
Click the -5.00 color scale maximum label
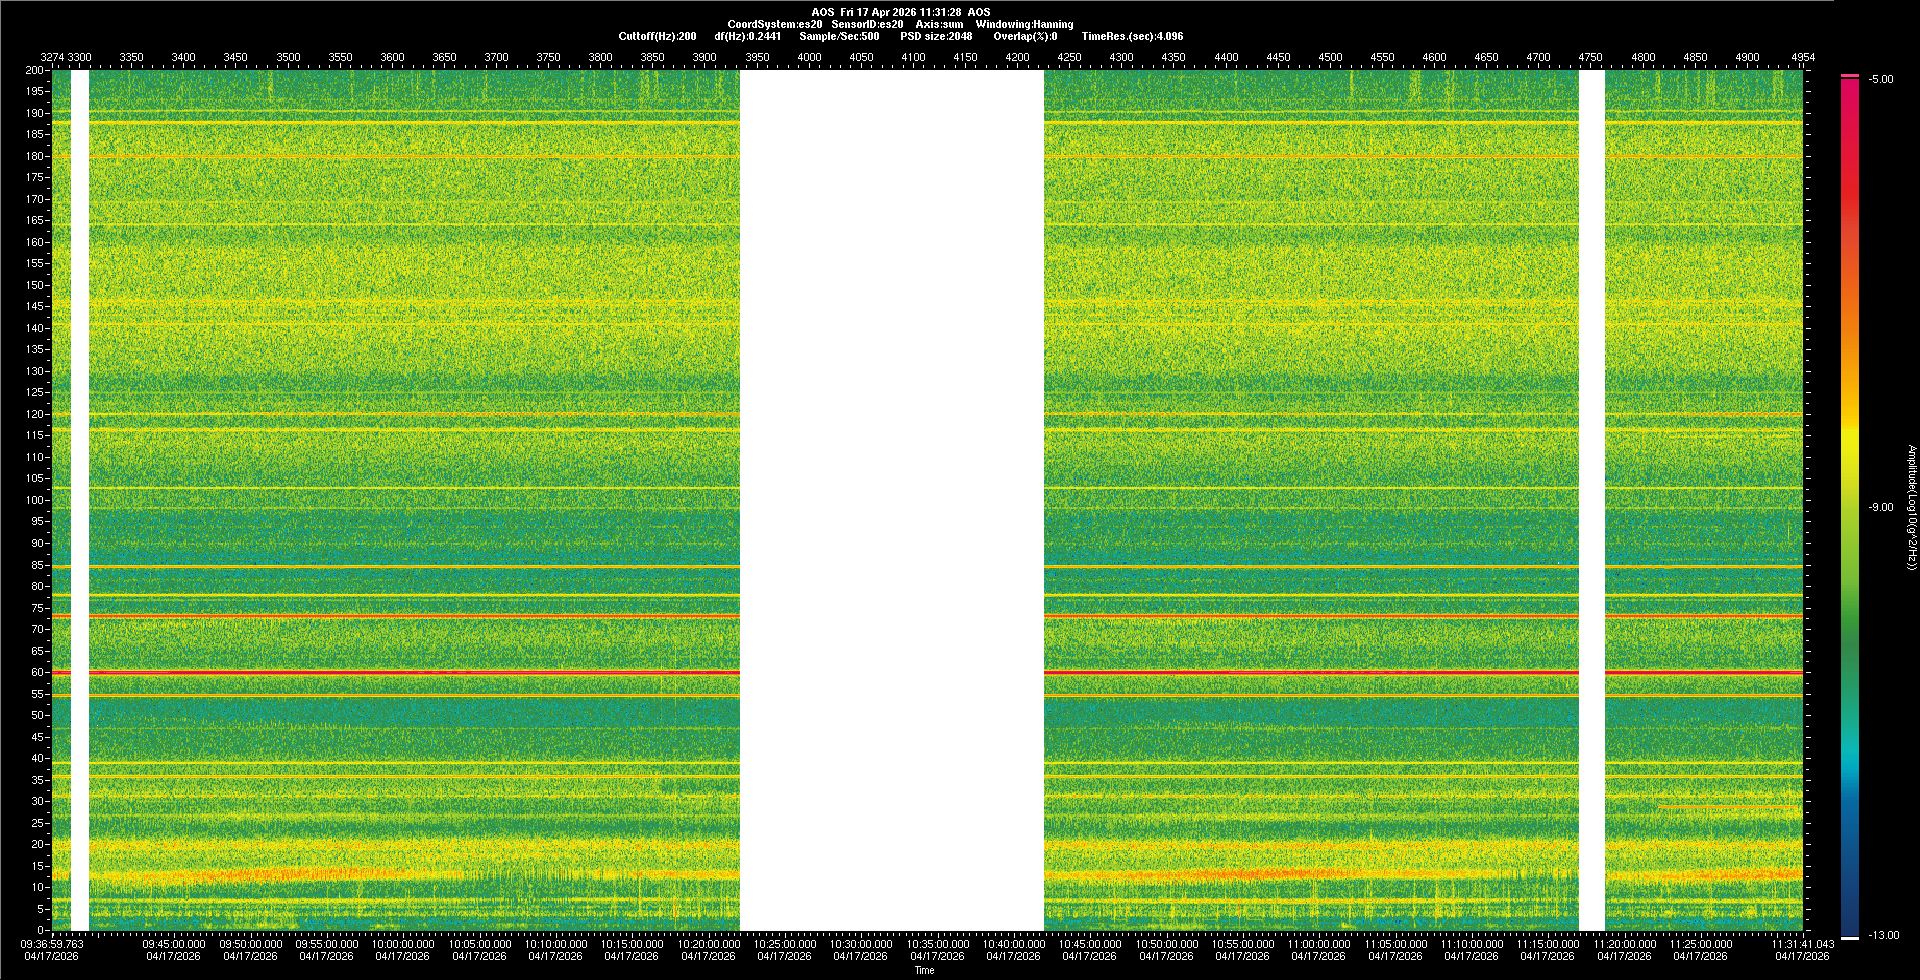1880,80
